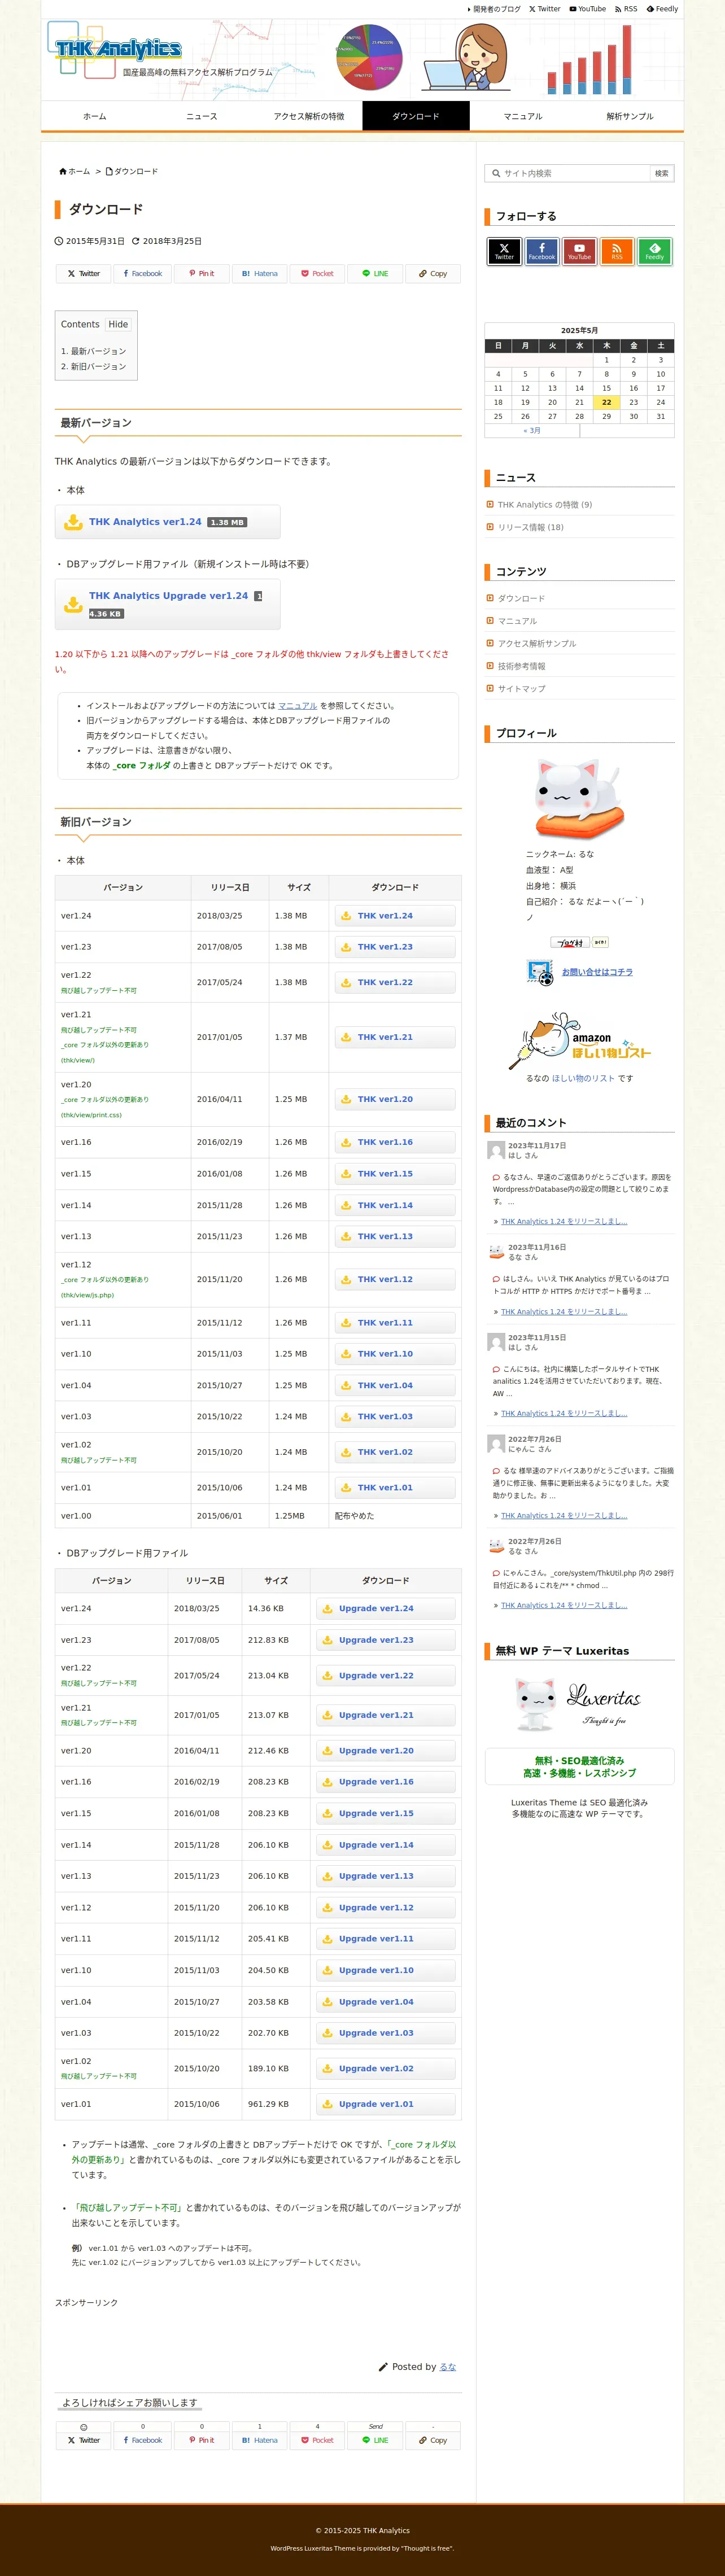The image size is (725, 2576).
Task: Share via LINE button under post date
Action: tap(375, 274)
